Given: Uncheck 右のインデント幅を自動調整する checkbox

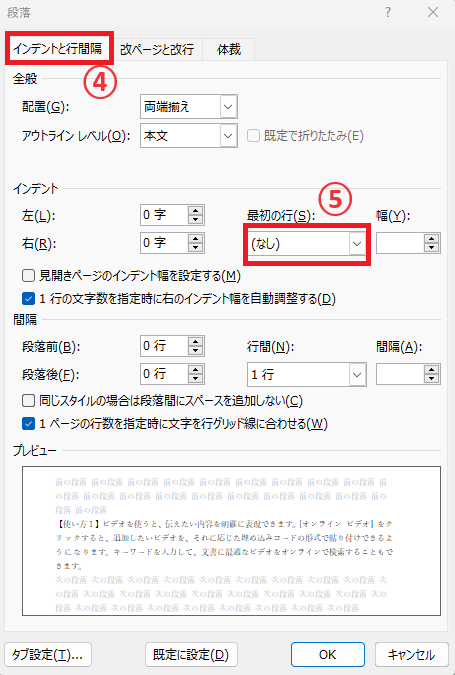Looking at the screenshot, I should (x=28, y=298).
